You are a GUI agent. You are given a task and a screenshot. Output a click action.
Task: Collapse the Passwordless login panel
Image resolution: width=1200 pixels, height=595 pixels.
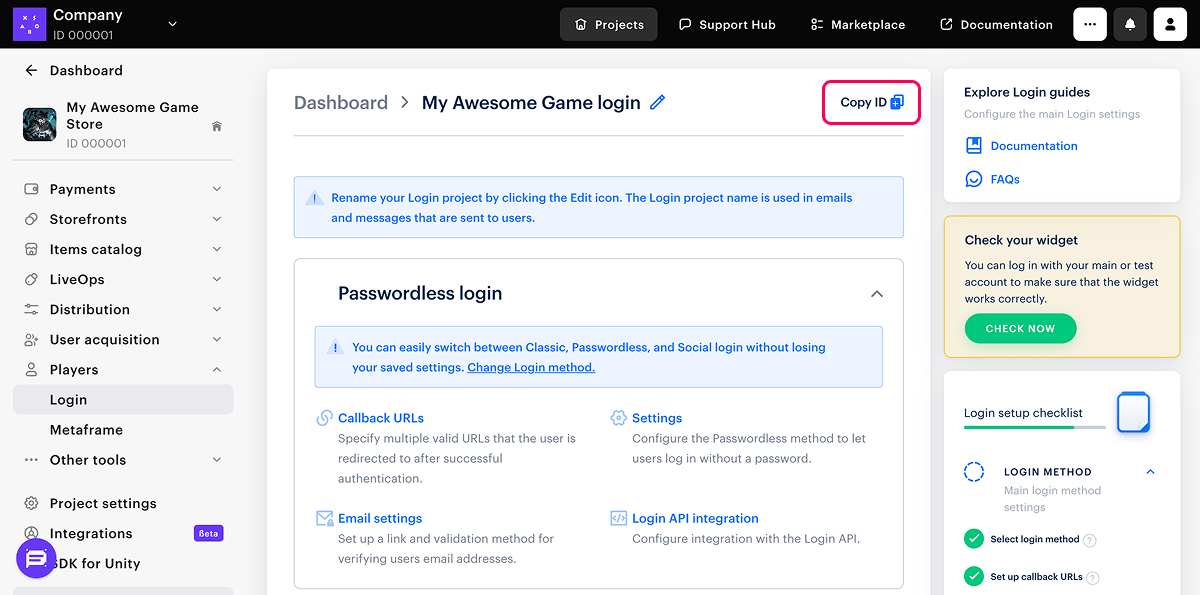[x=876, y=294]
